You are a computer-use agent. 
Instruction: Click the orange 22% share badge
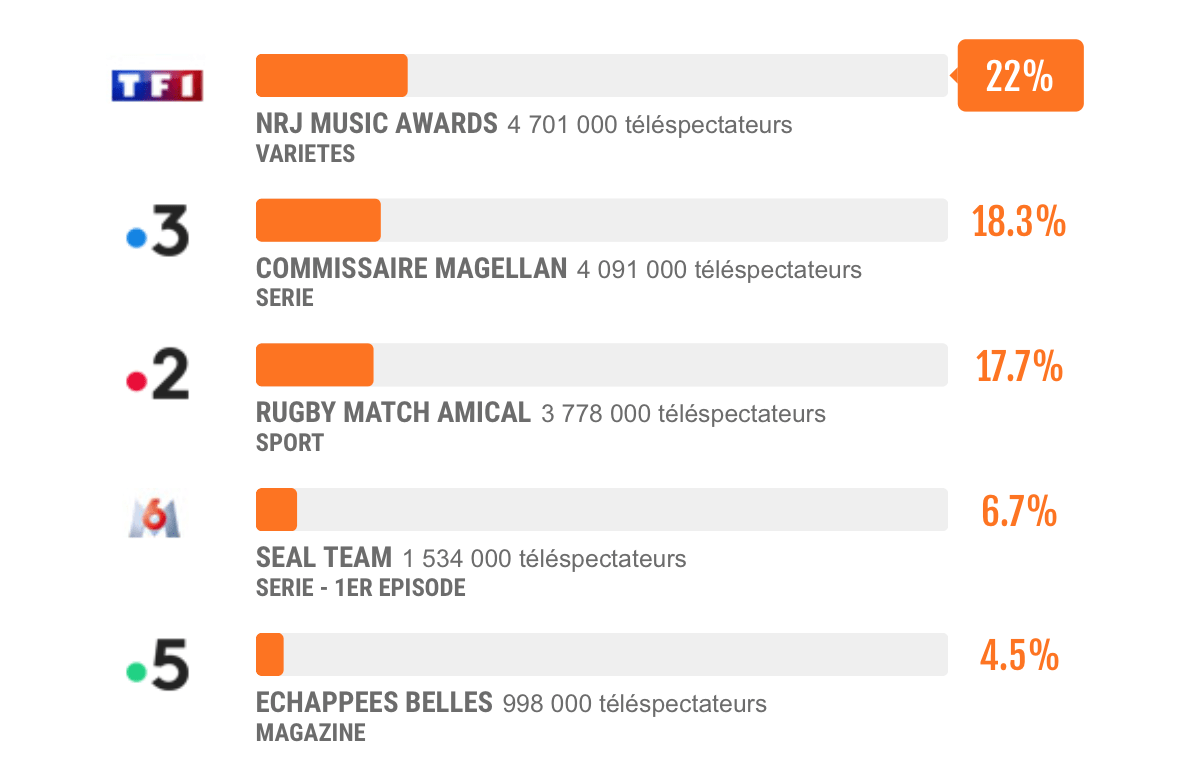1020,75
